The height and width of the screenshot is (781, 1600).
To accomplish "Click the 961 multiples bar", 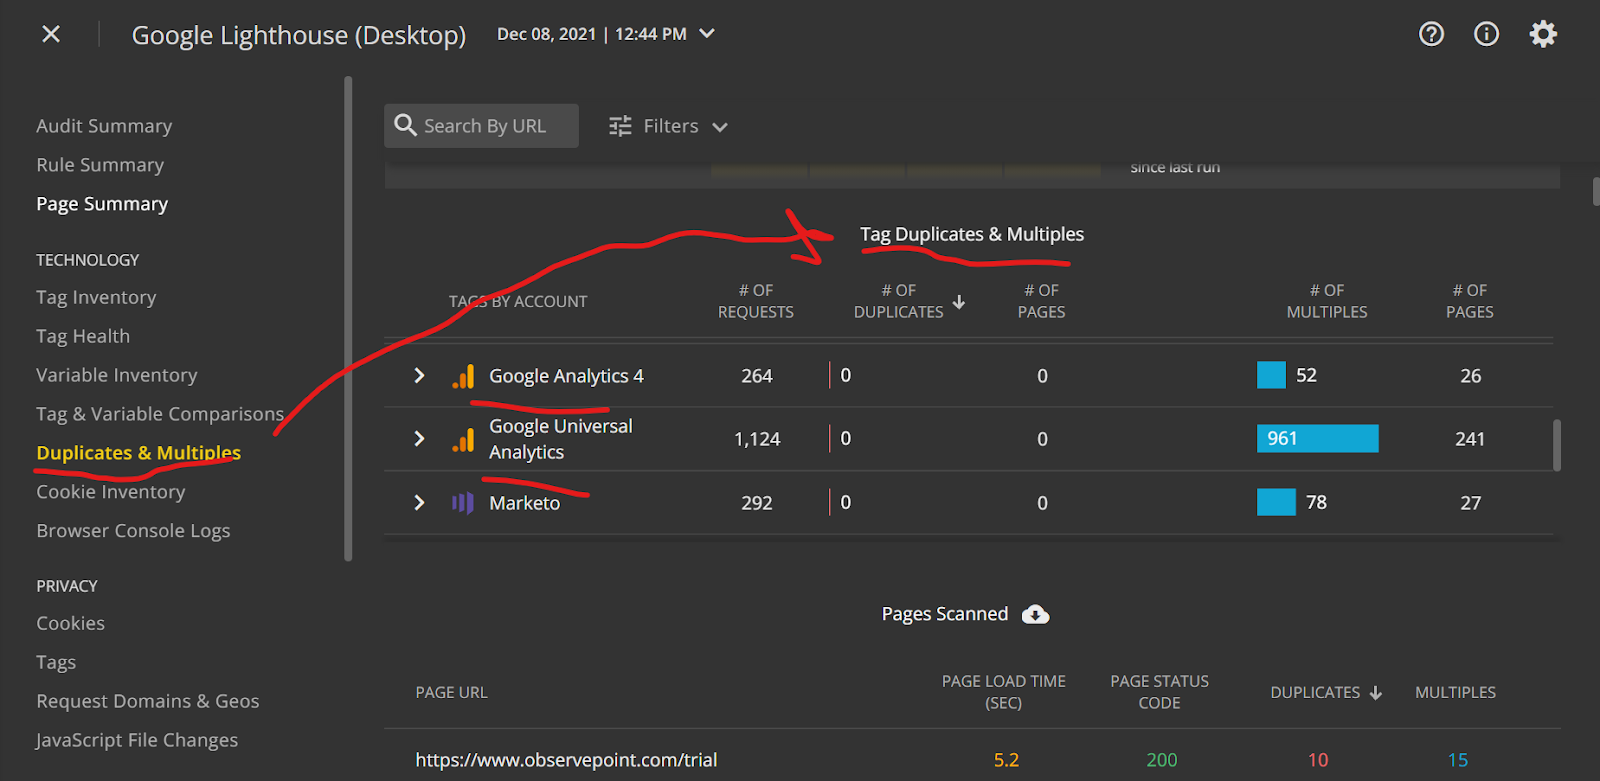I will pyautogui.click(x=1317, y=438).
